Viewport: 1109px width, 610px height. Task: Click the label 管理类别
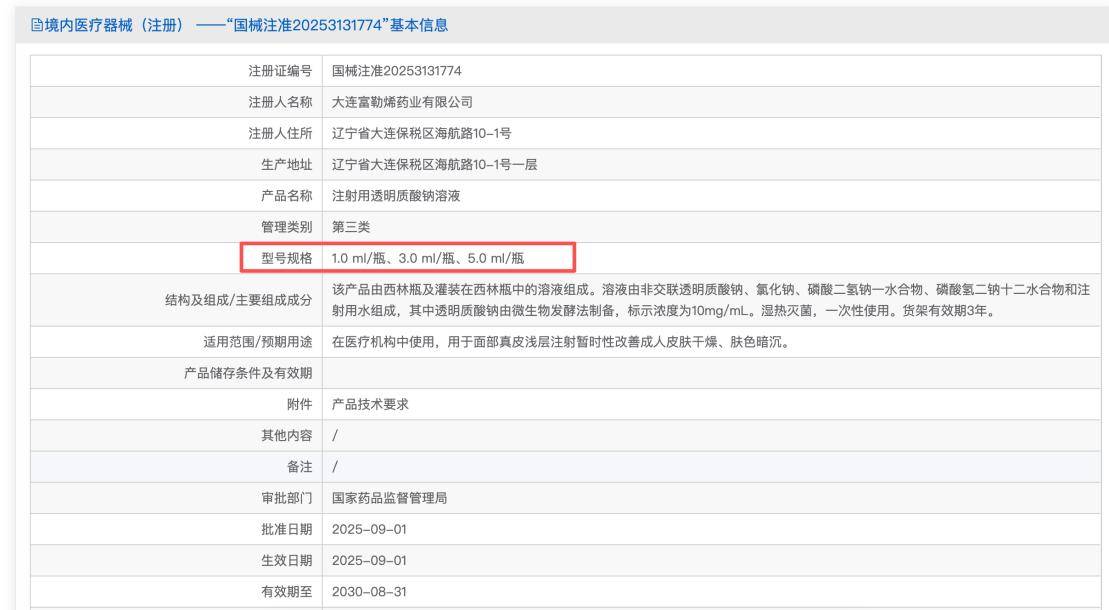click(286, 226)
